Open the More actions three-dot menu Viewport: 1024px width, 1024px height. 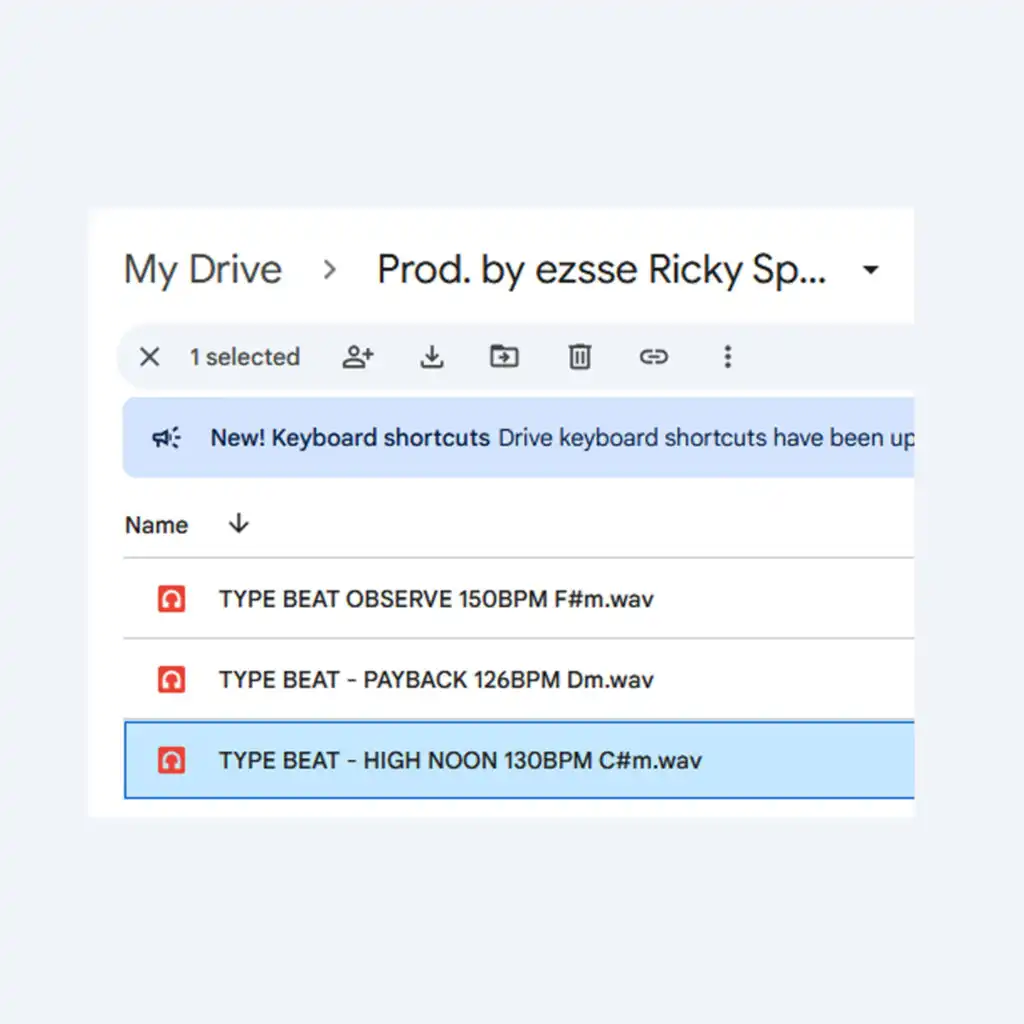pos(728,357)
